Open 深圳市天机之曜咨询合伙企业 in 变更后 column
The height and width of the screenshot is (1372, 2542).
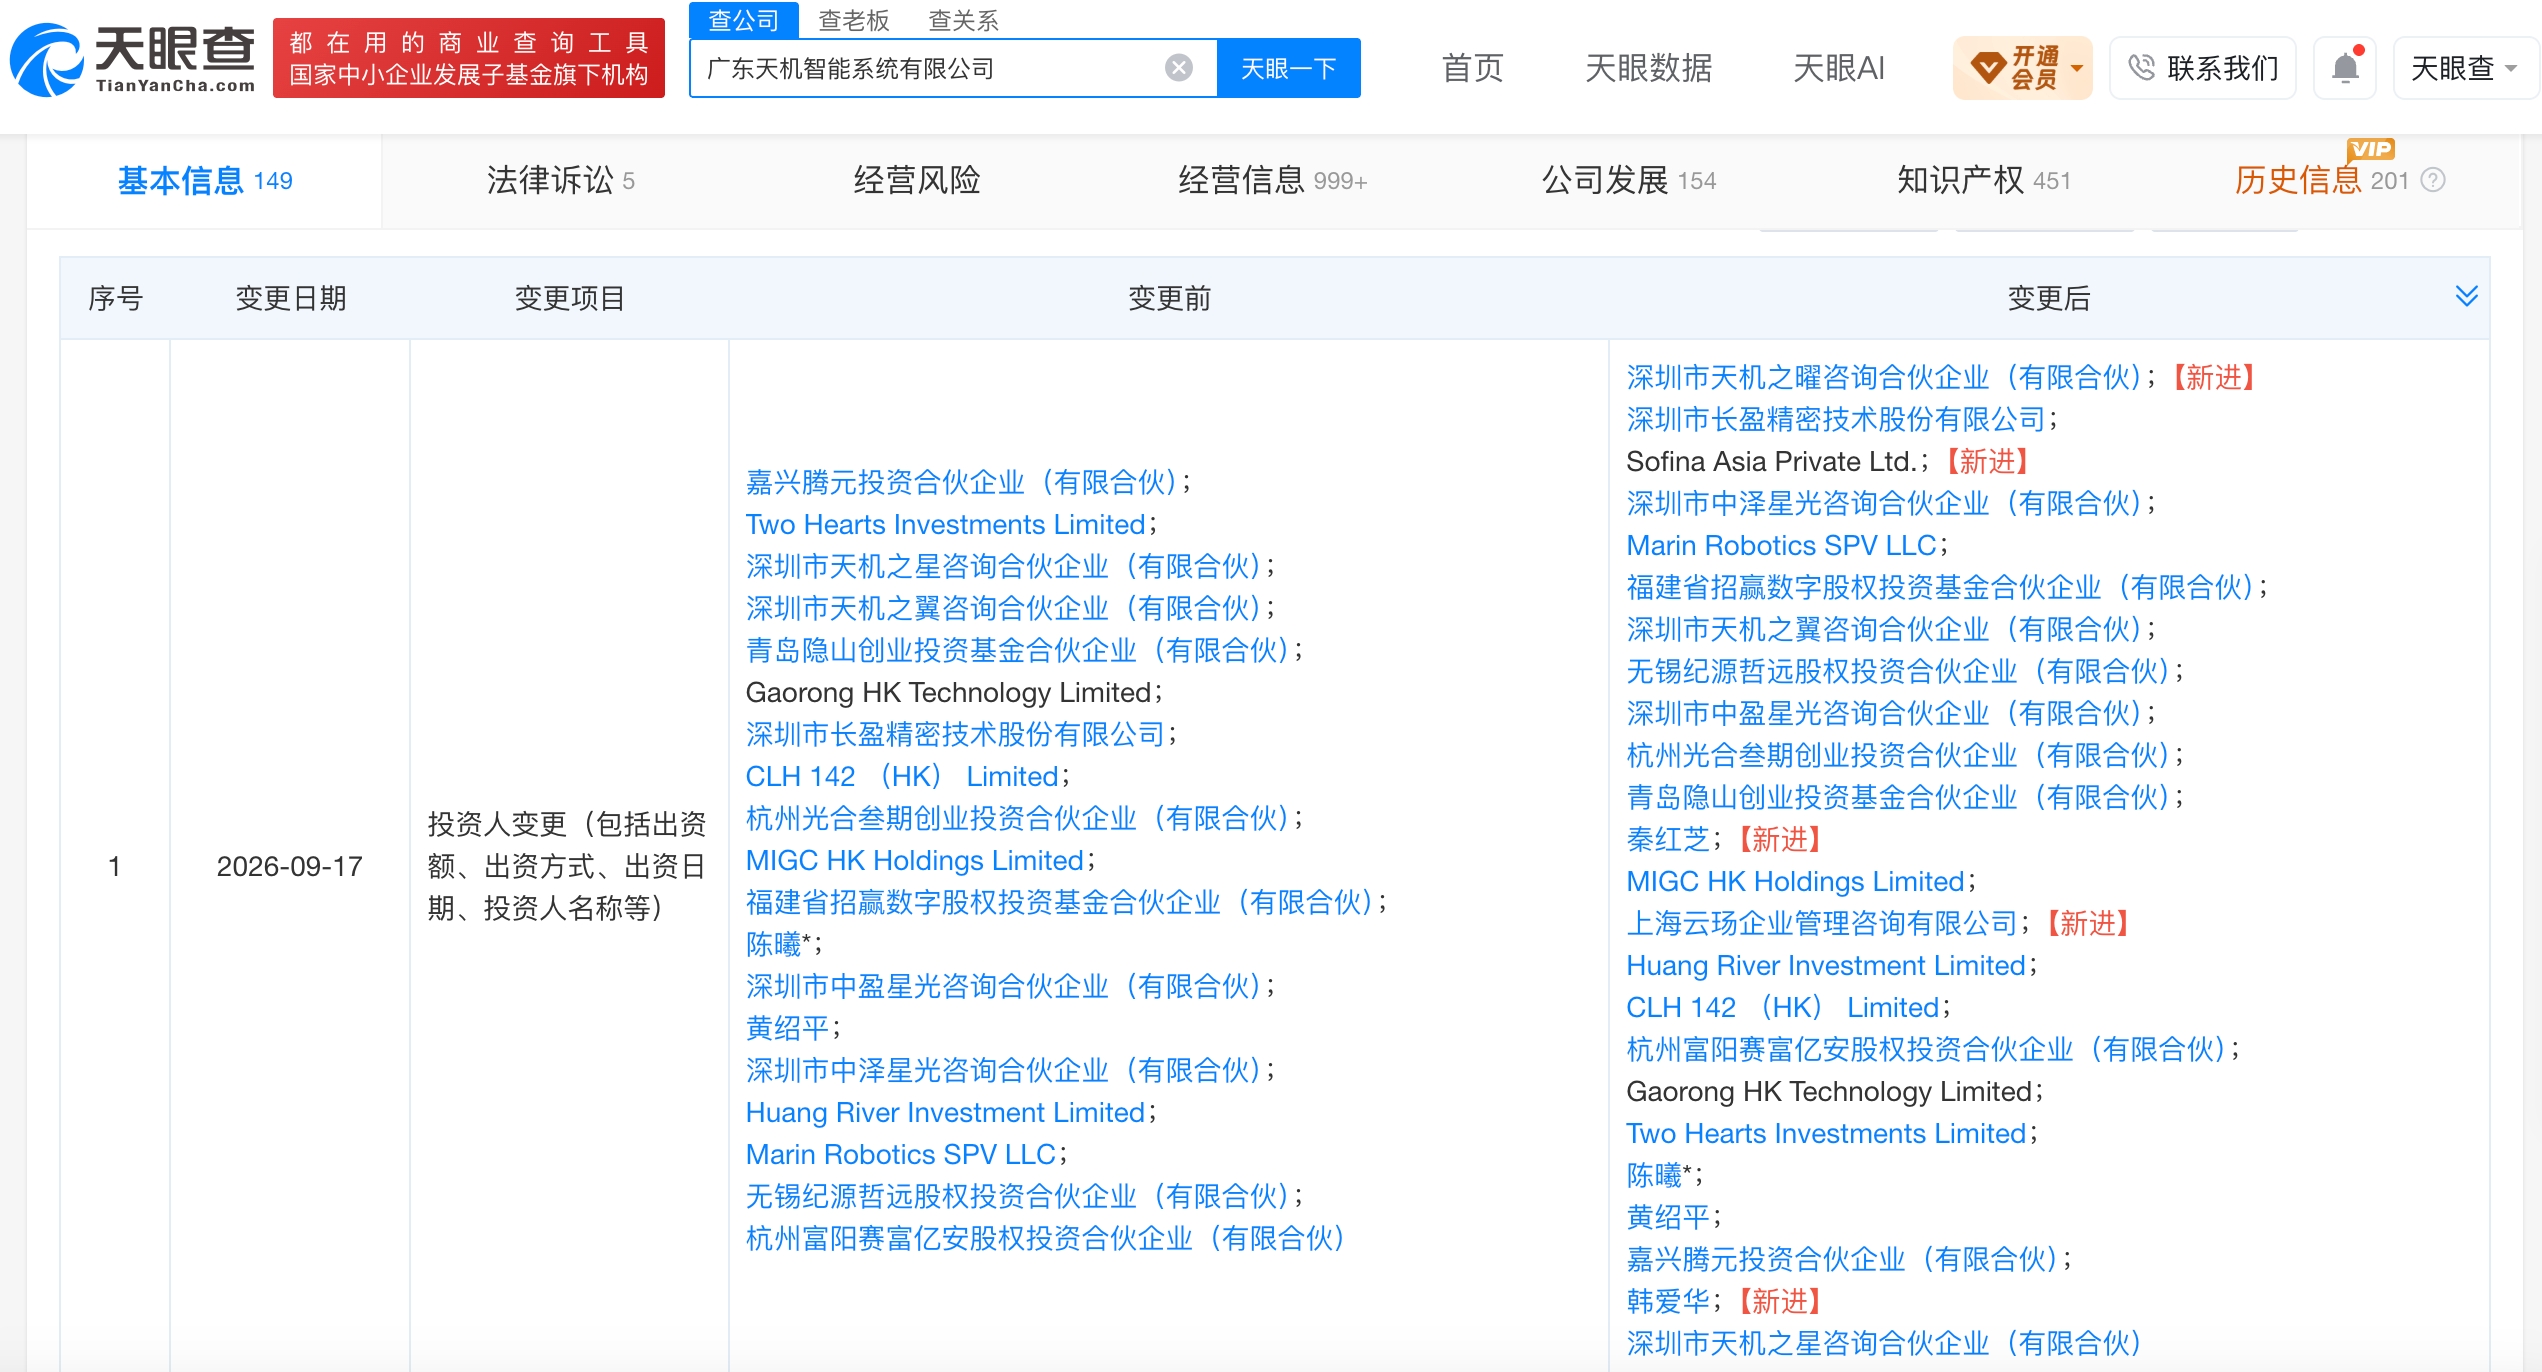pyautogui.click(x=1885, y=378)
